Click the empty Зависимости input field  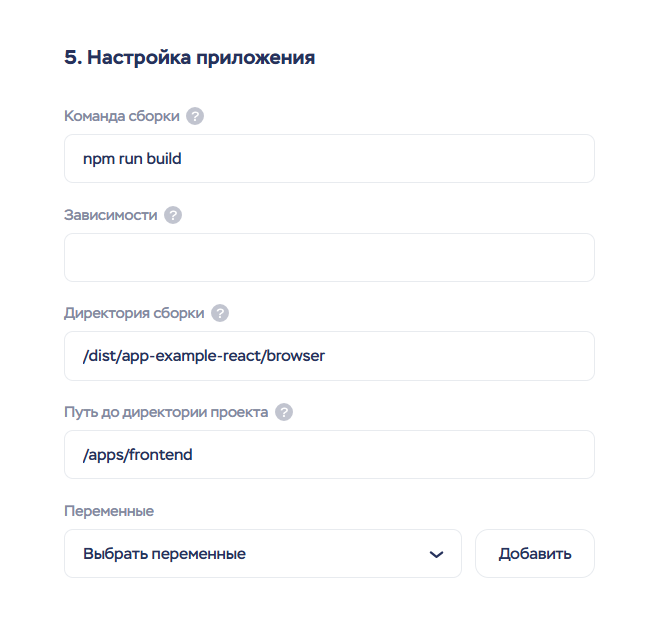329,258
